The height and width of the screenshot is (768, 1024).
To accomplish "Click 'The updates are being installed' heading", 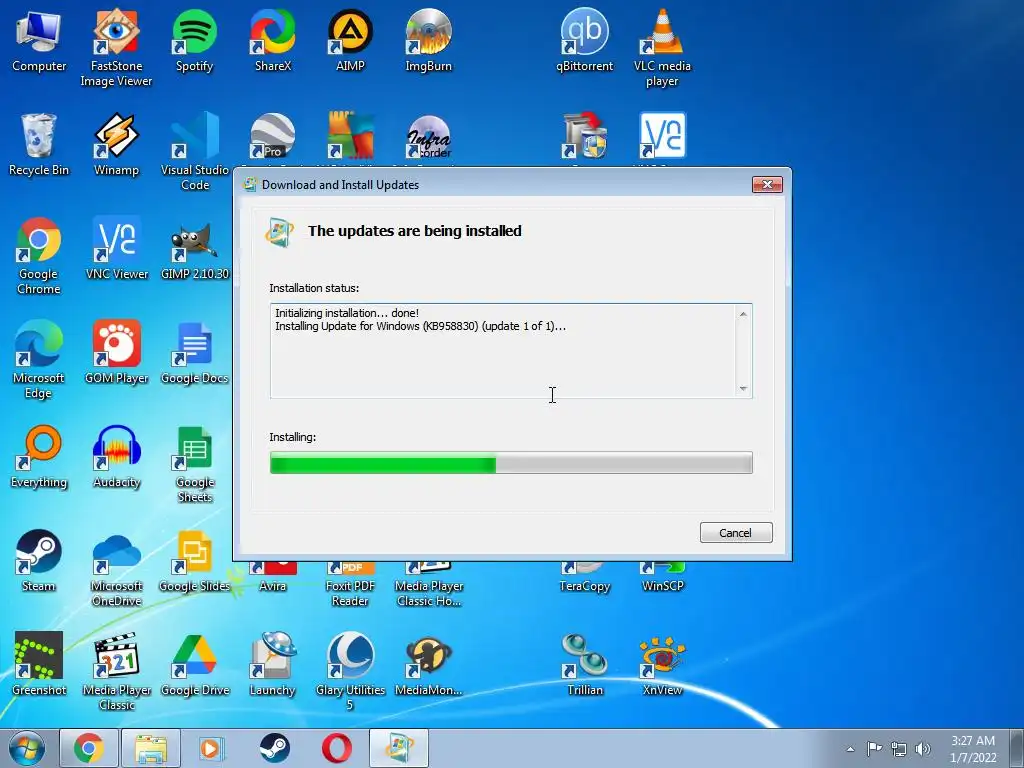I will point(415,231).
